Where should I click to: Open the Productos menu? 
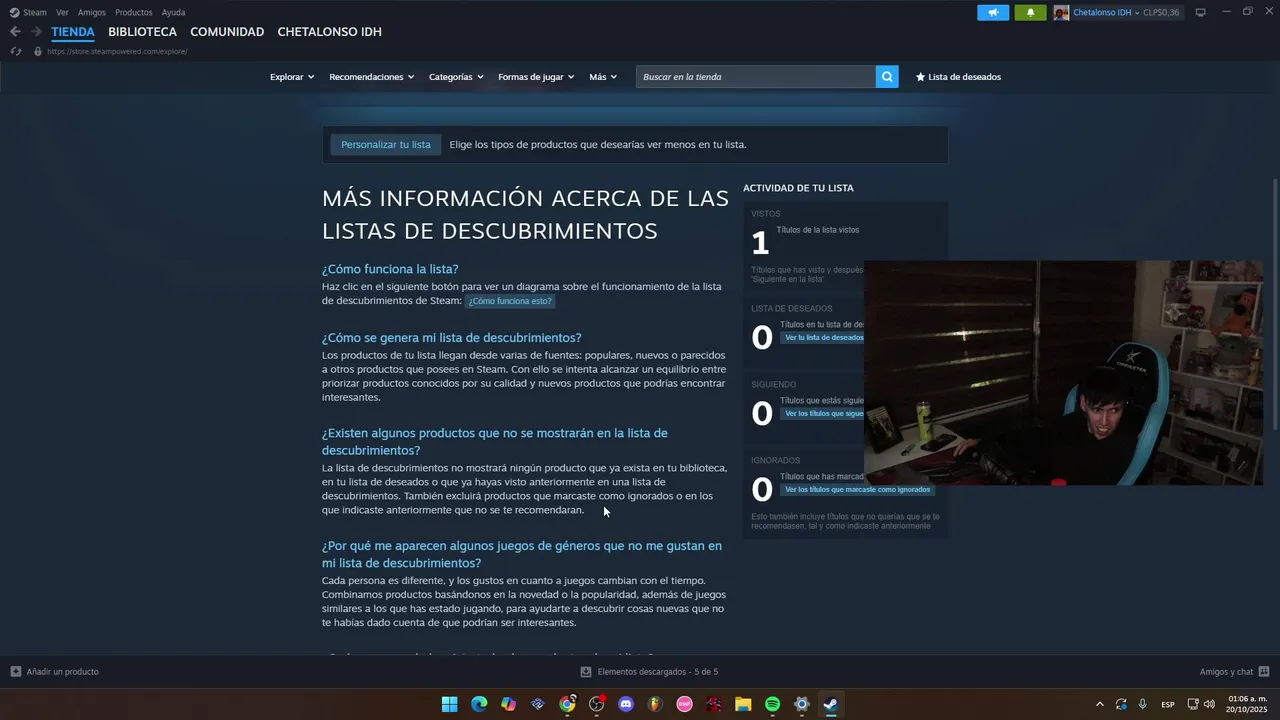click(x=134, y=12)
